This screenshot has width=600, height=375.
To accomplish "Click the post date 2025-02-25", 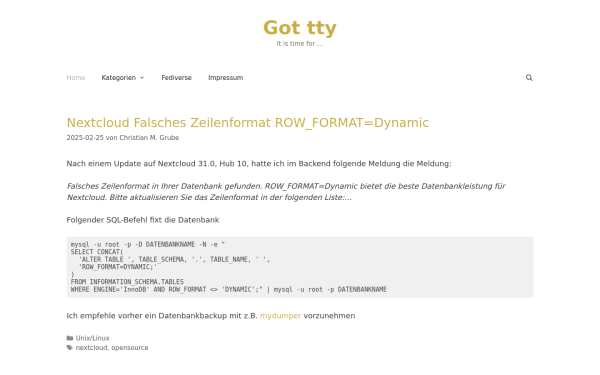I will pos(85,138).
